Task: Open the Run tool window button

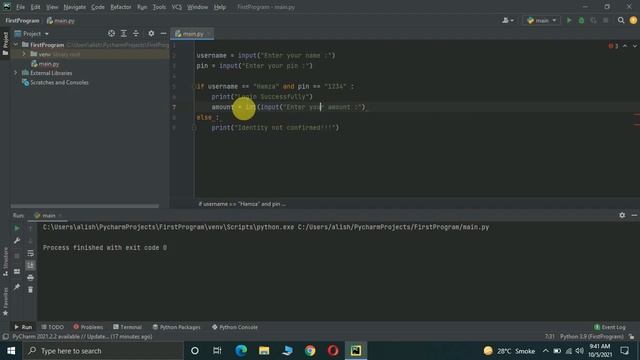Action: click(x=23, y=327)
